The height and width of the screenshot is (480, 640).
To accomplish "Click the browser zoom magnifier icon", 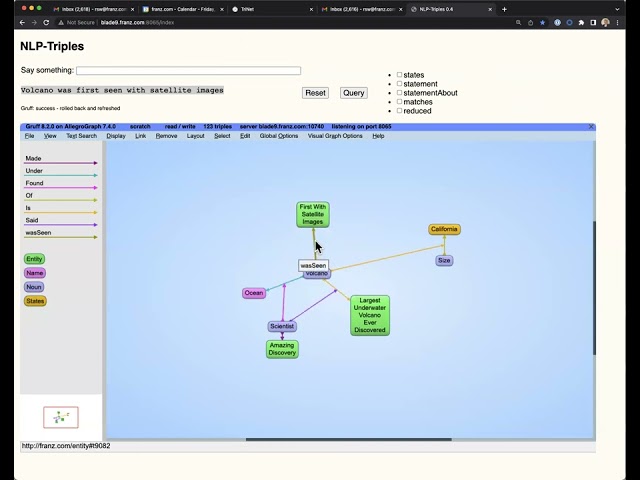I will tap(518, 23).
